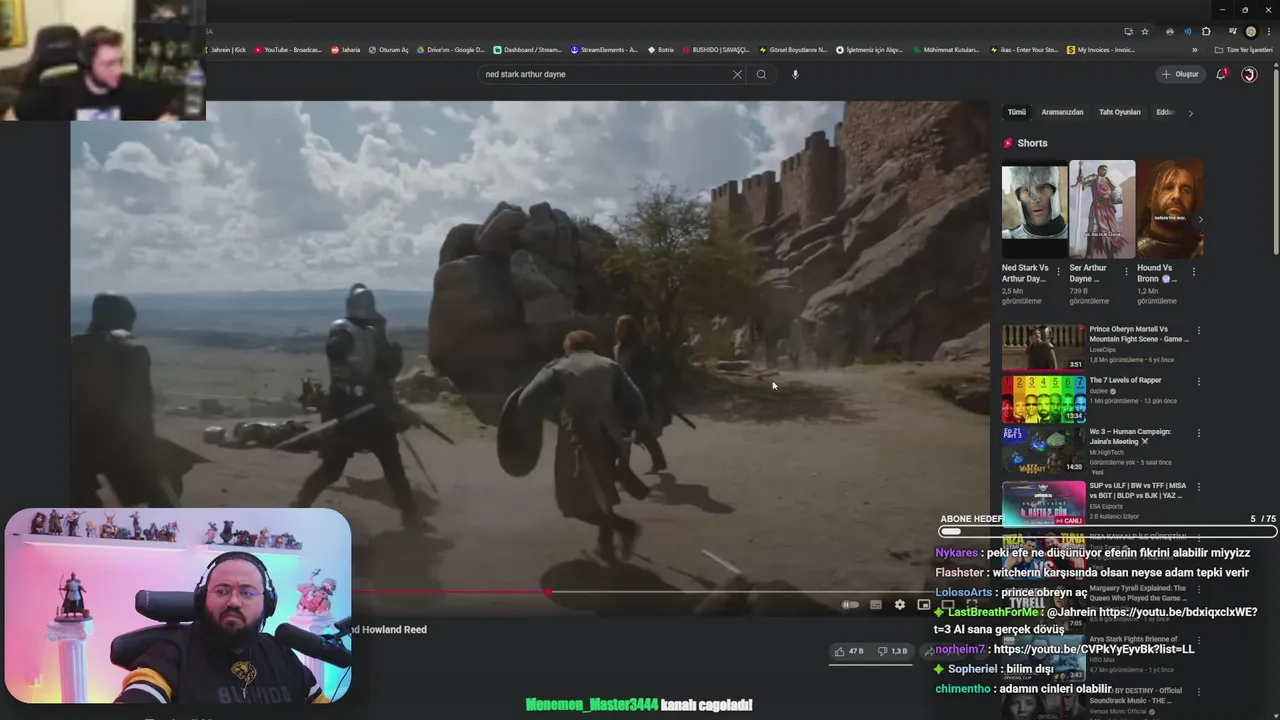Click the magnifier search button

coord(761,74)
